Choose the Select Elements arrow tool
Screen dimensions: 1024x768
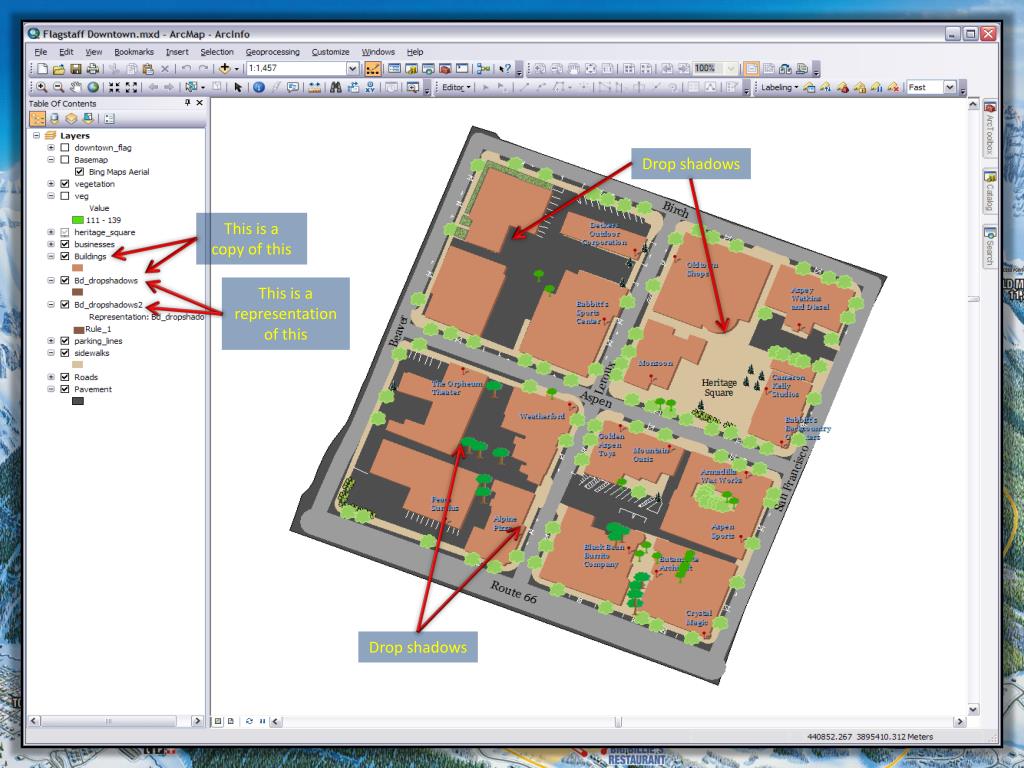[x=238, y=88]
